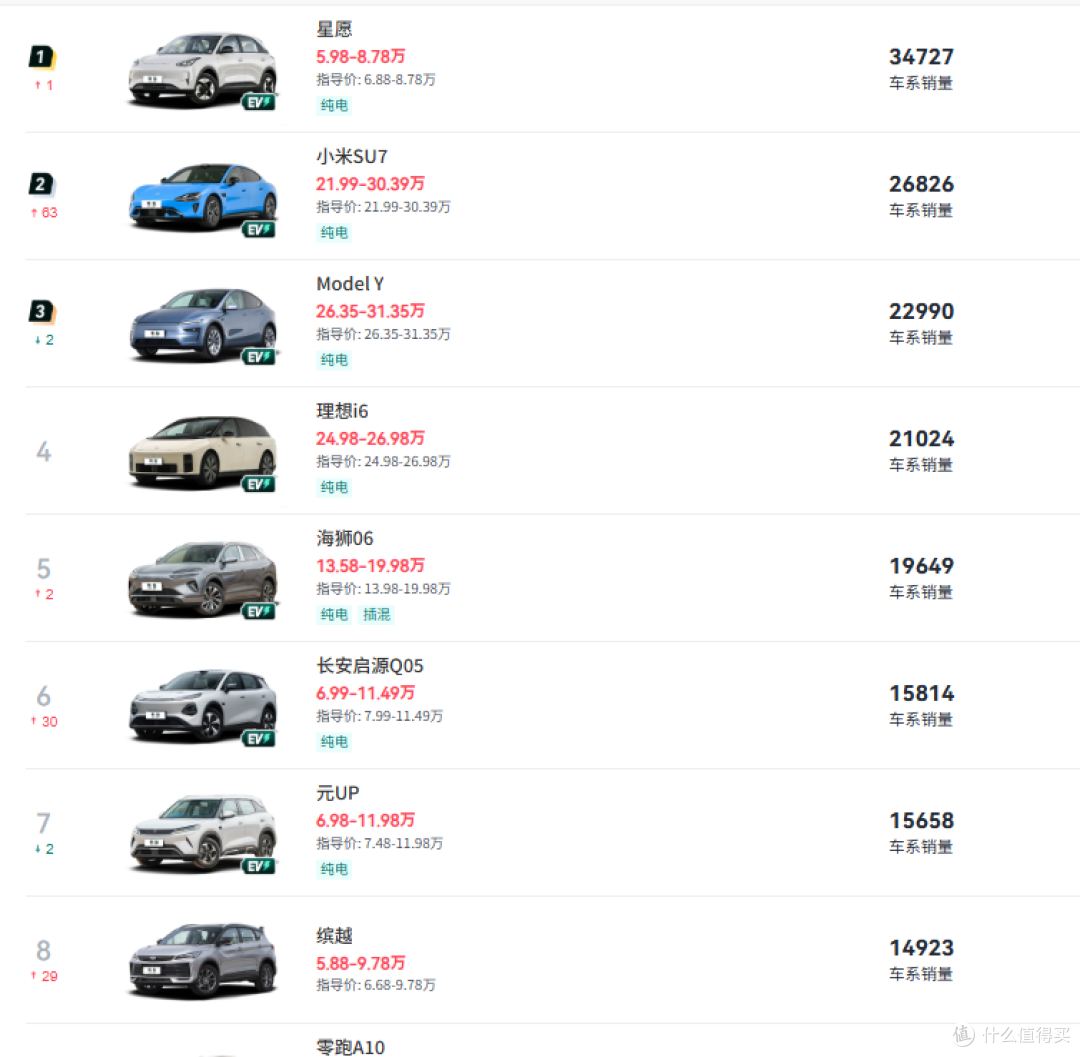Open the 理想i6 title link
Screen dimensions: 1080x1057
pyautogui.click(x=342, y=411)
